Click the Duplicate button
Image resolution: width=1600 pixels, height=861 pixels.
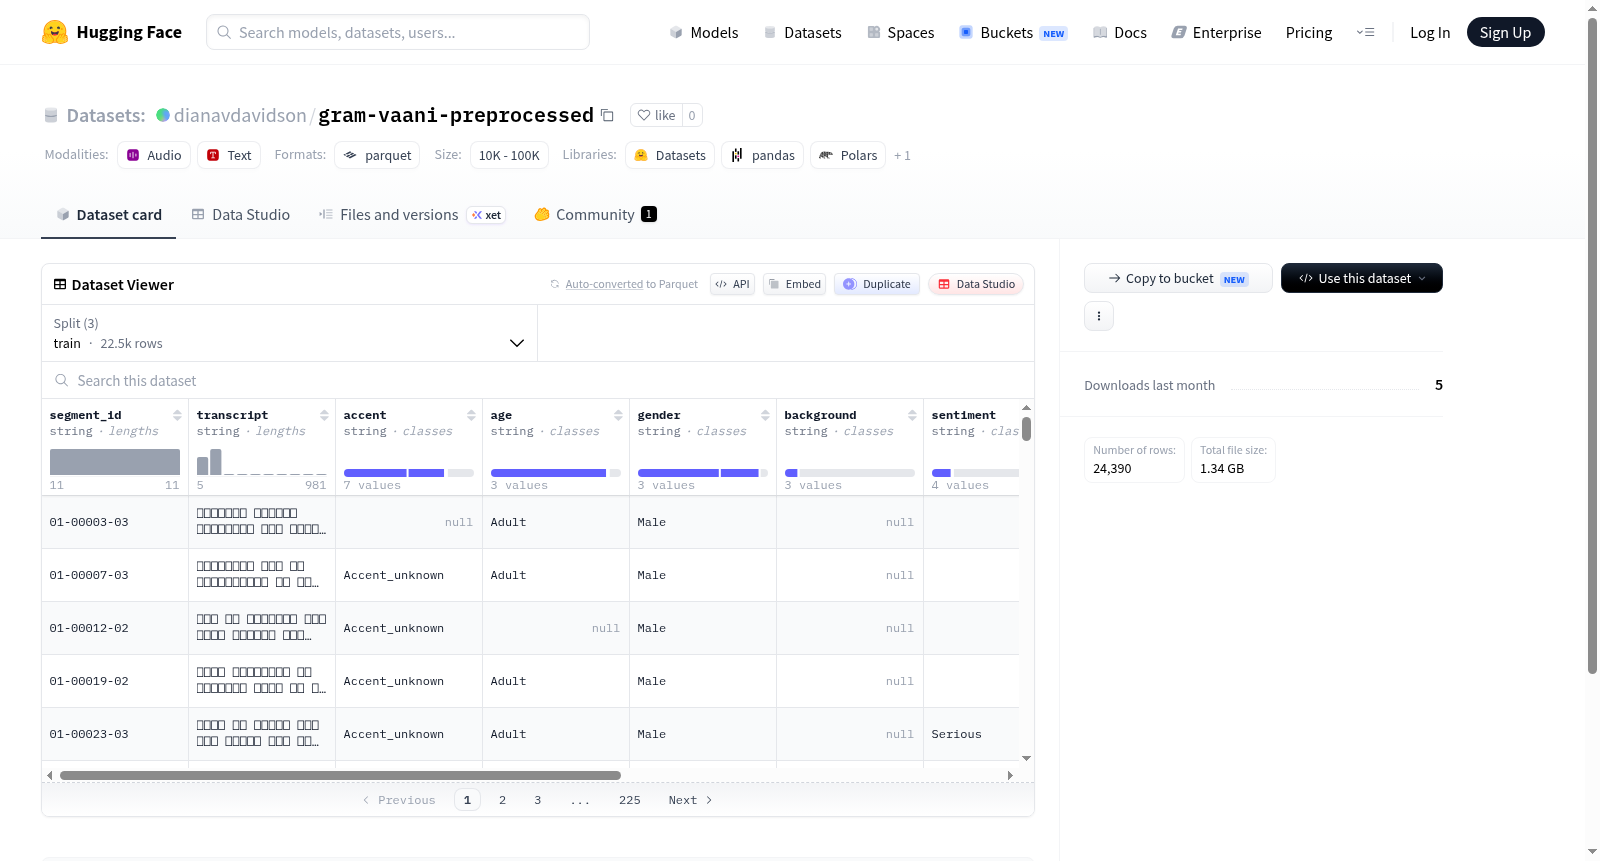point(877,284)
